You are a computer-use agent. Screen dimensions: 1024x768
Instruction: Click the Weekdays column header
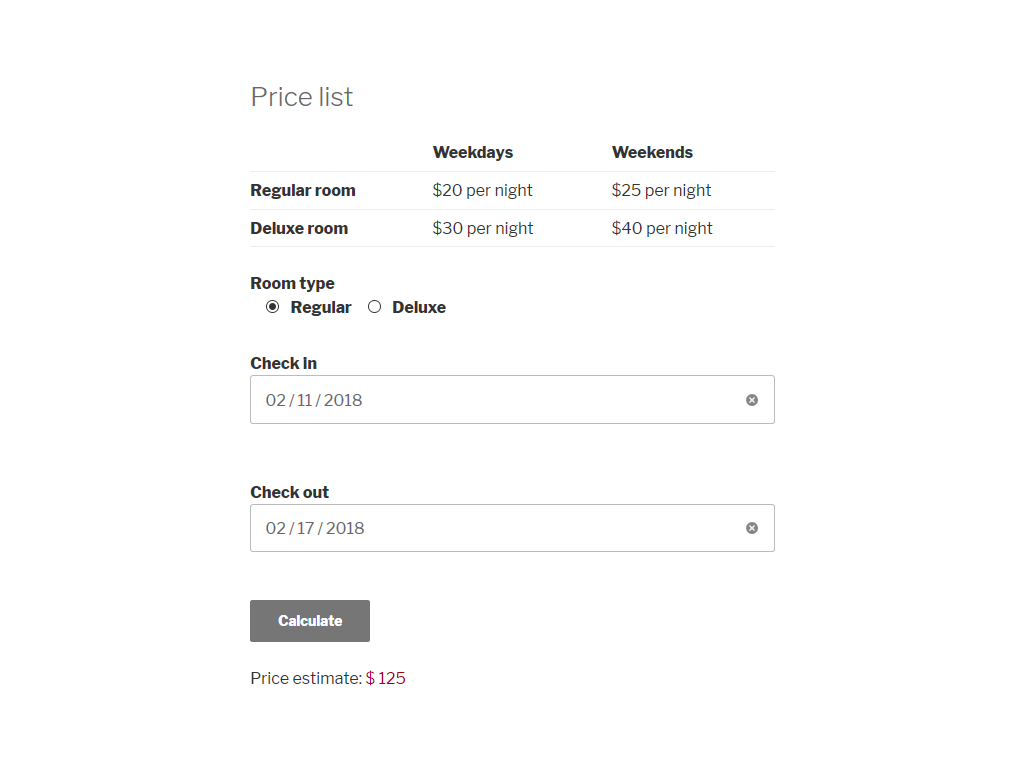click(472, 152)
